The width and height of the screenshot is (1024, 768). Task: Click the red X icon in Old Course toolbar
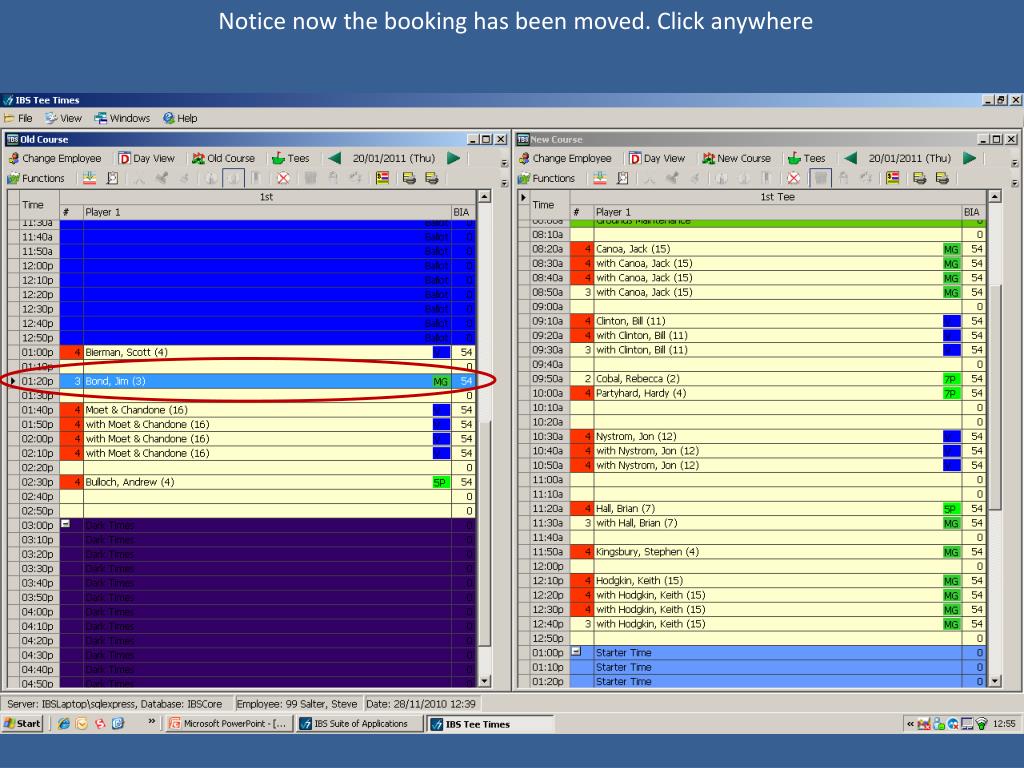[x=283, y=178]
